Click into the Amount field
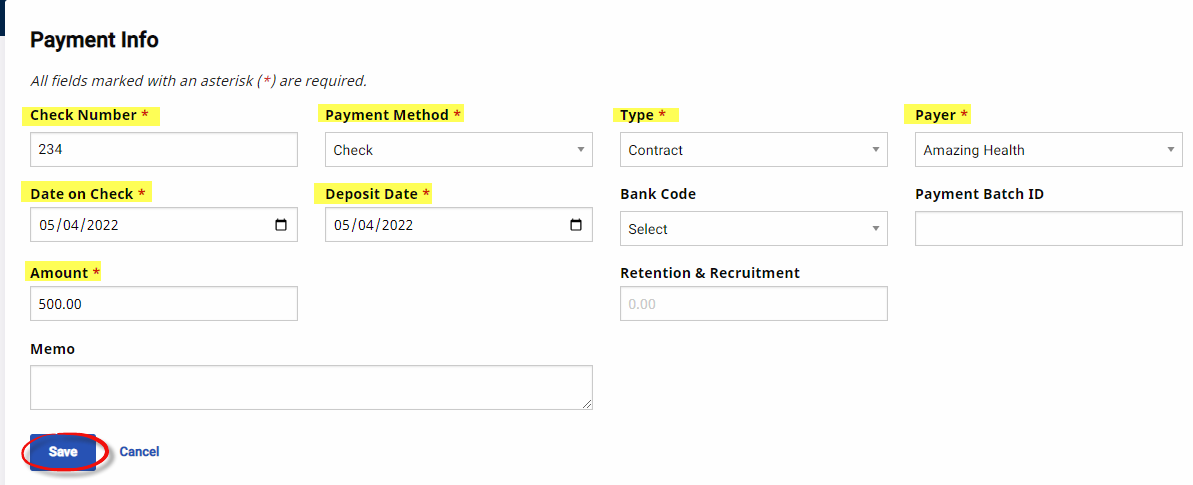 (x=164, y=304)
